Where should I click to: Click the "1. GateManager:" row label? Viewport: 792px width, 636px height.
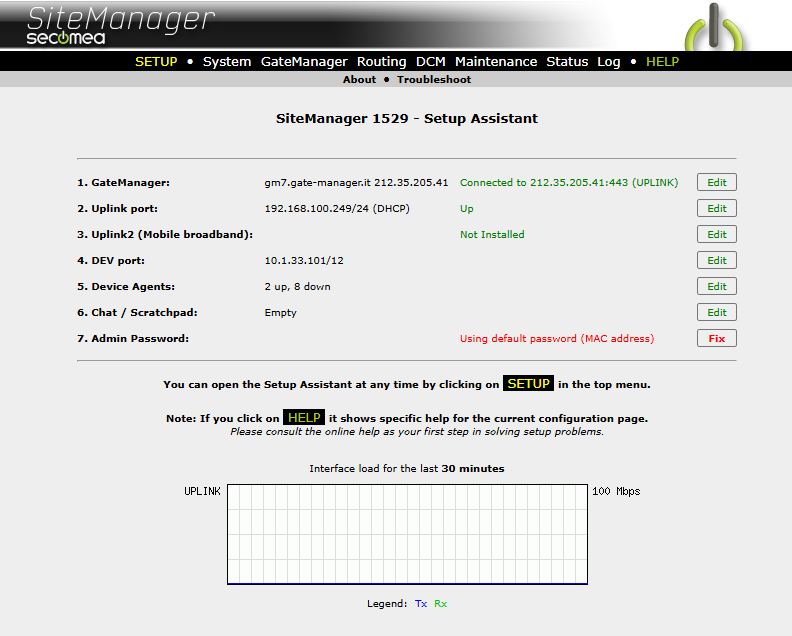[123, 182]
